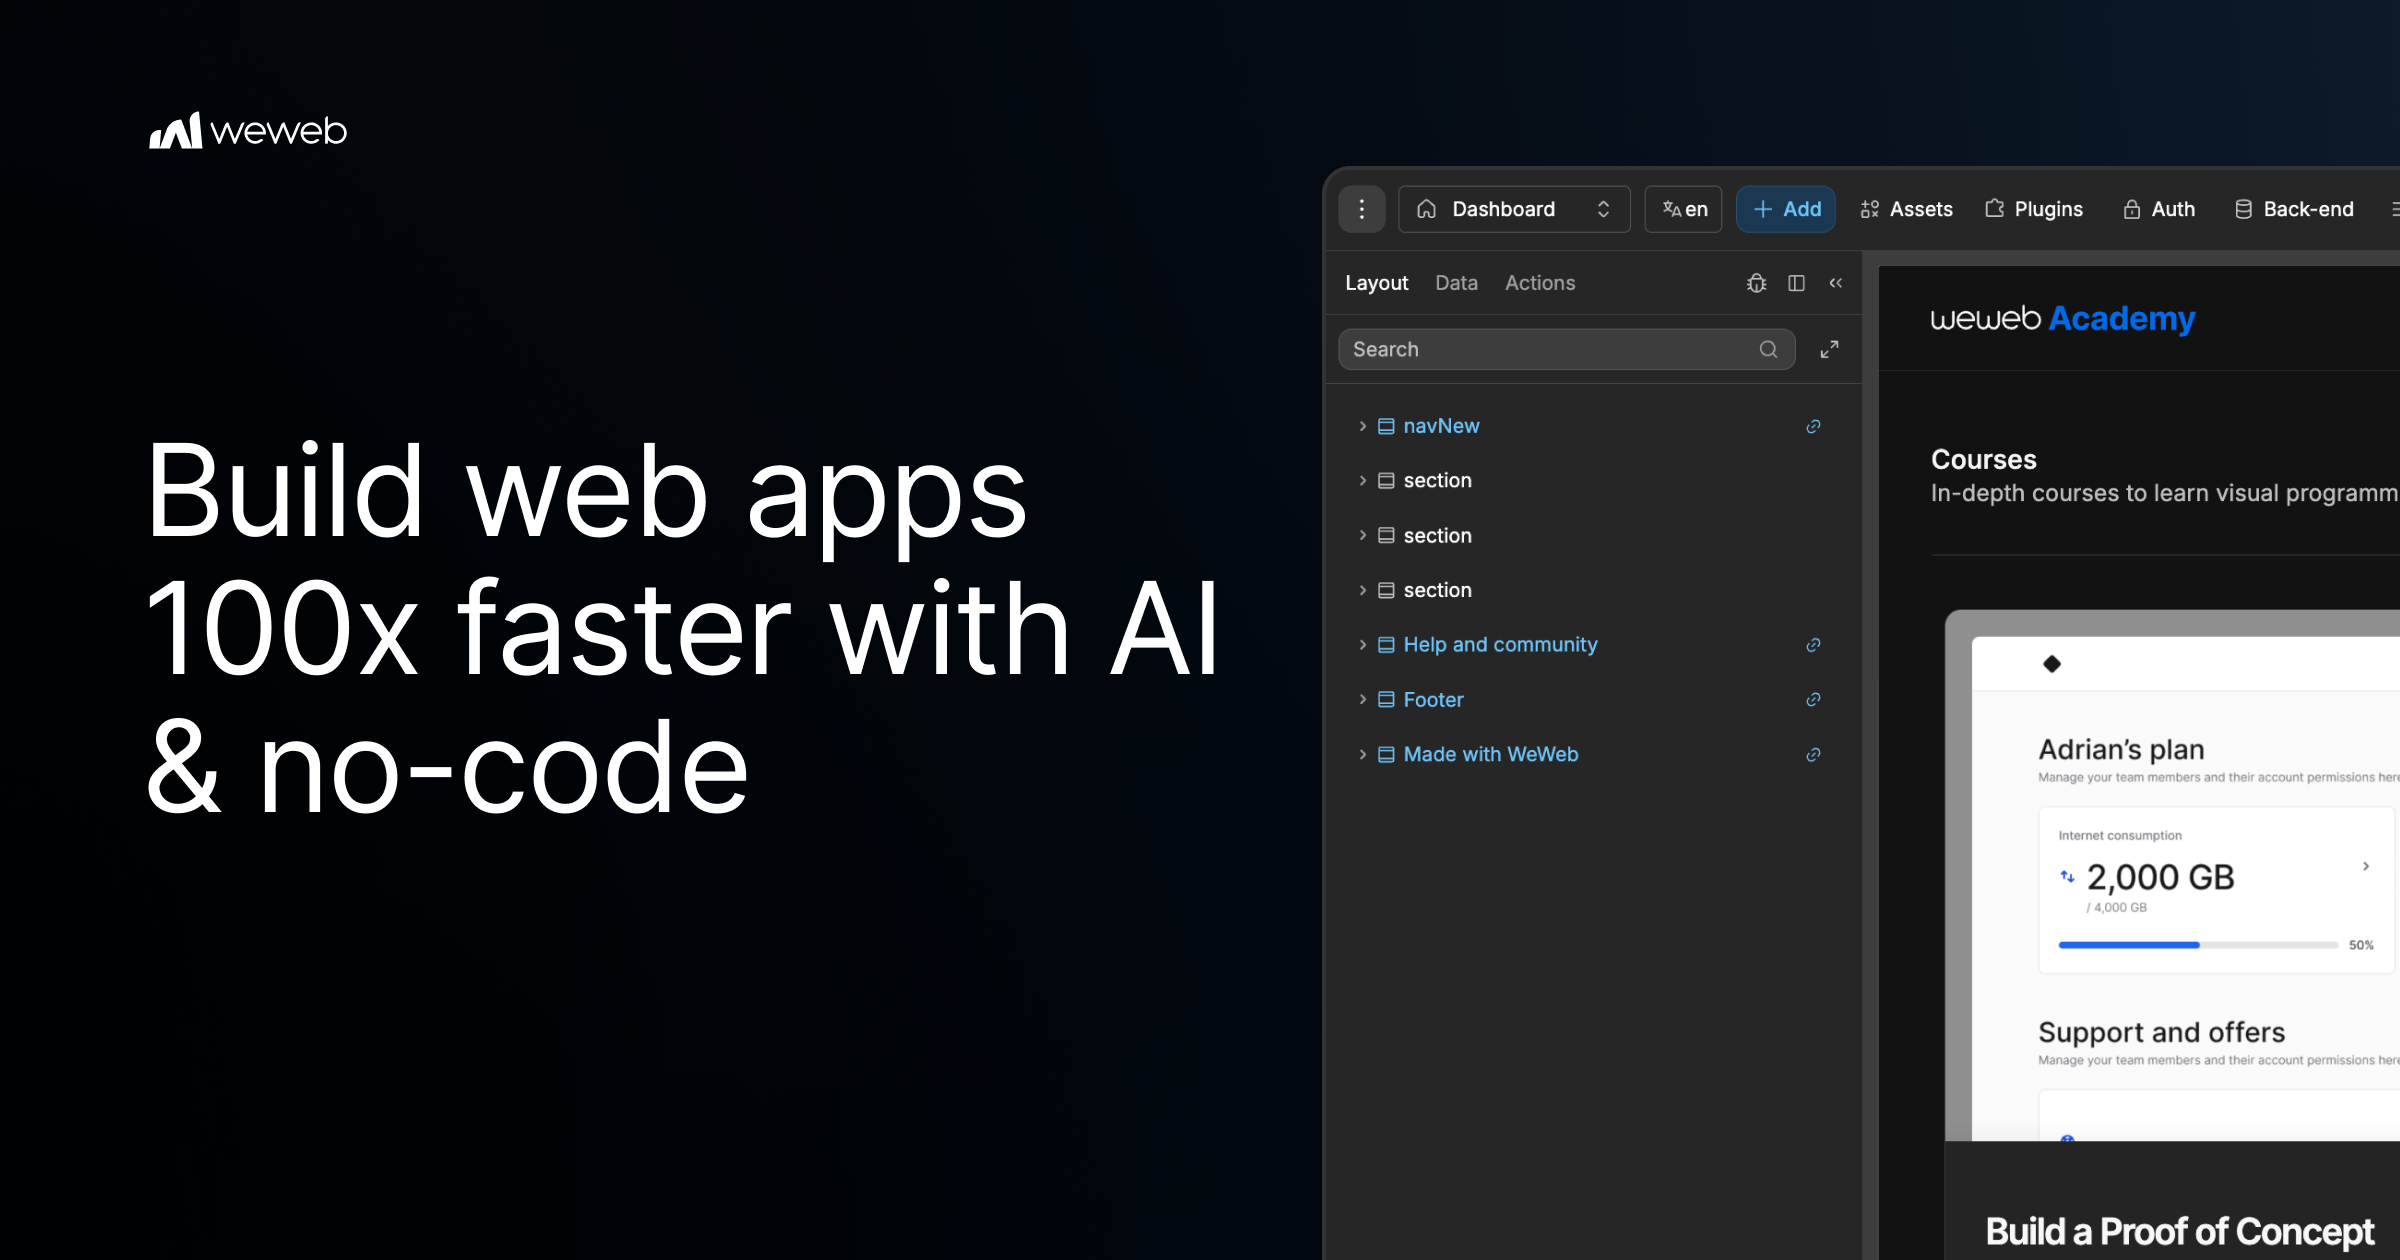Viewport: 2400px width, 1260px height.
Task: Click the link icon next to Footer
Action: point(1813,699)
